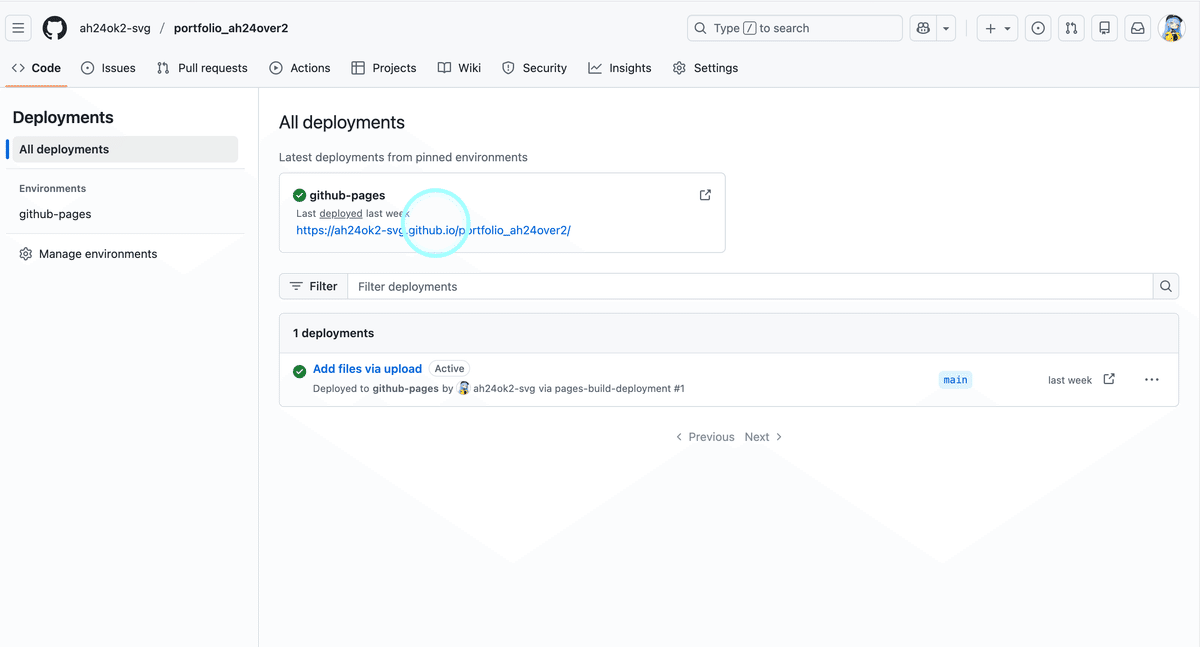Click the Filter deployments text field

coord(750,286)
